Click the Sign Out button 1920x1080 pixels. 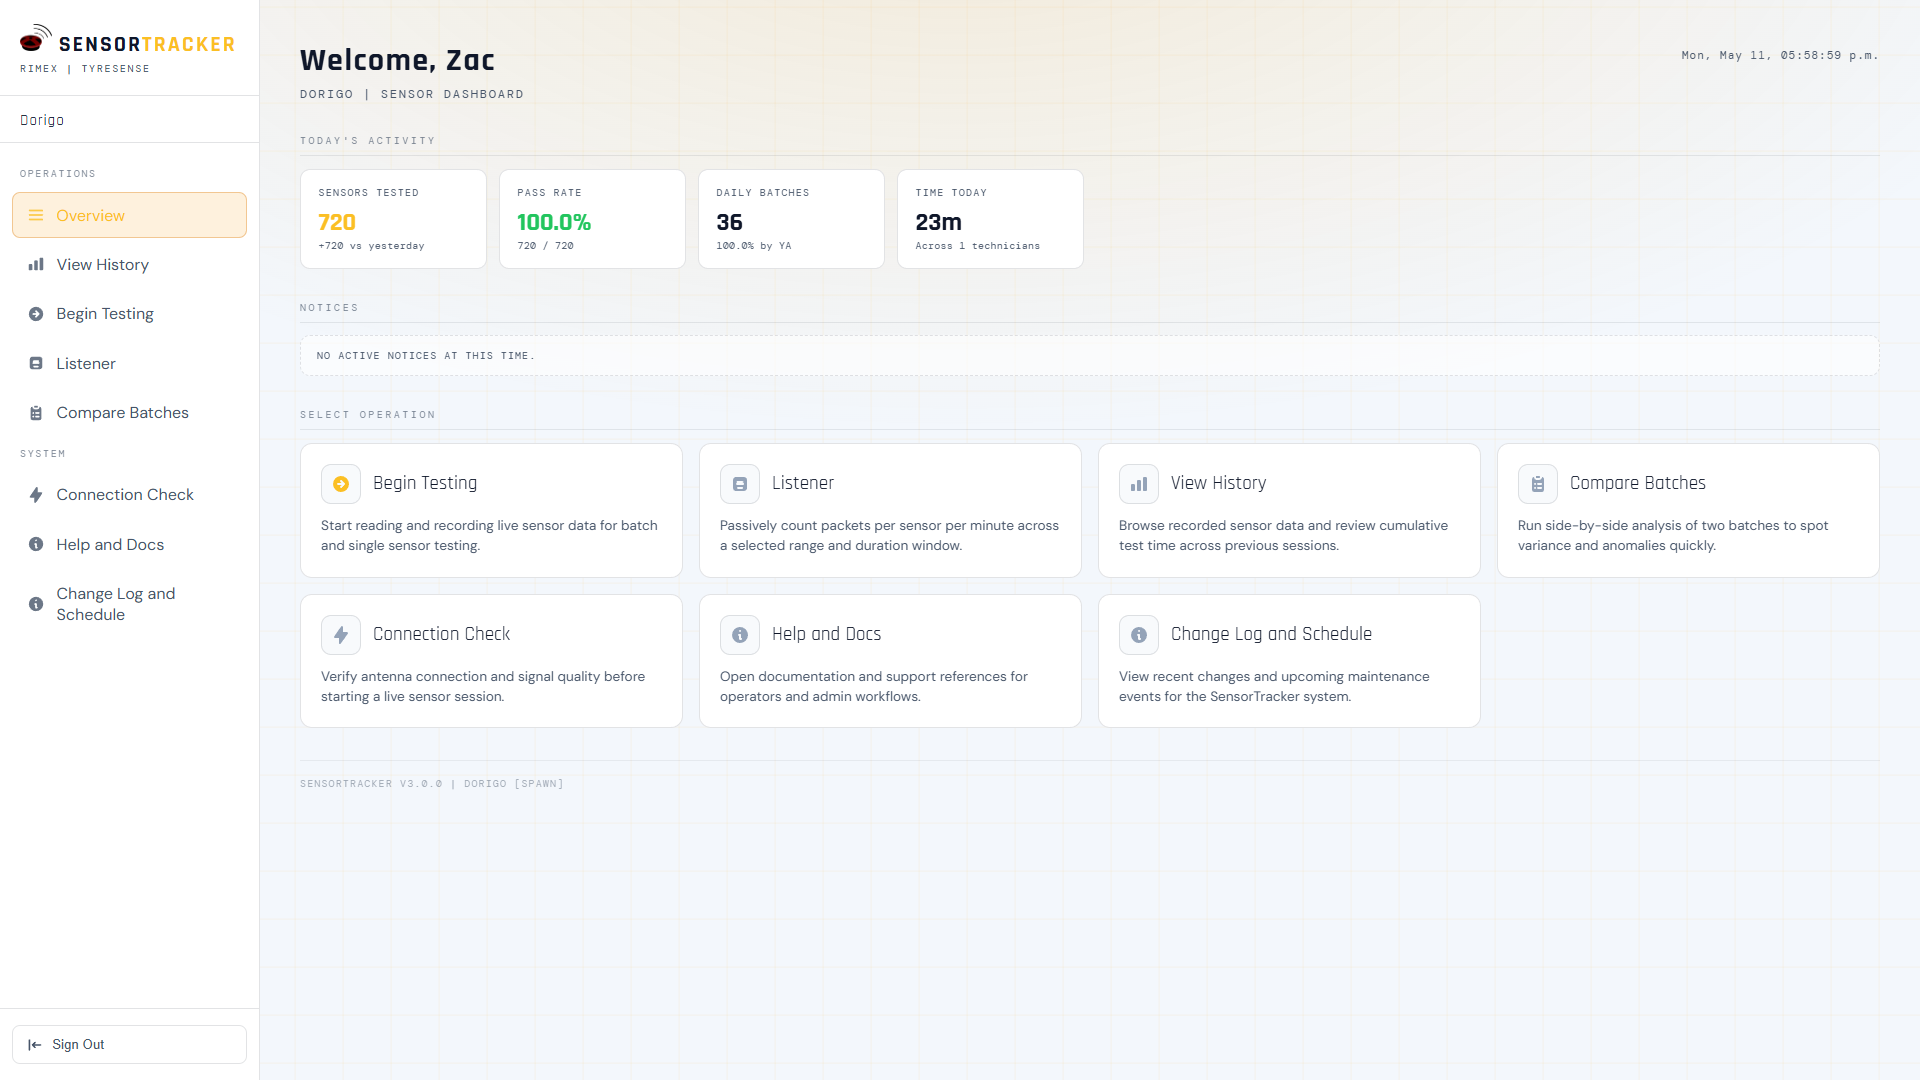point(129,1044)
